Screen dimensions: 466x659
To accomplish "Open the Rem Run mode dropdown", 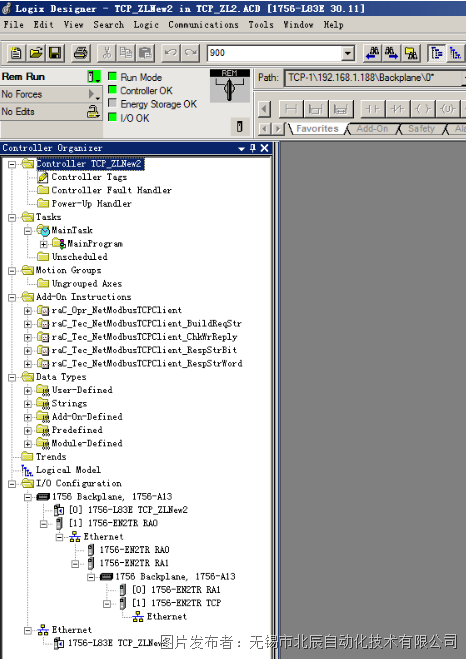I will point(94,77).
